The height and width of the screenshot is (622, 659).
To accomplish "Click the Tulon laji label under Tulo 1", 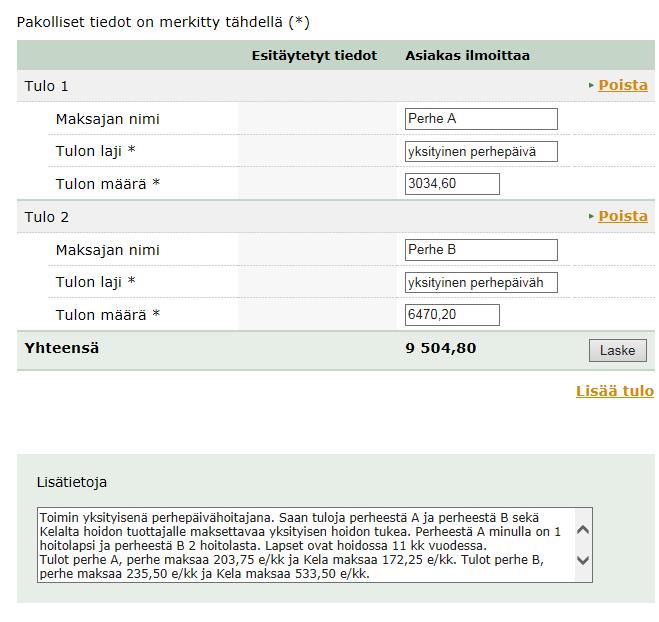I will pyautogui.click(x=95, y=151).
